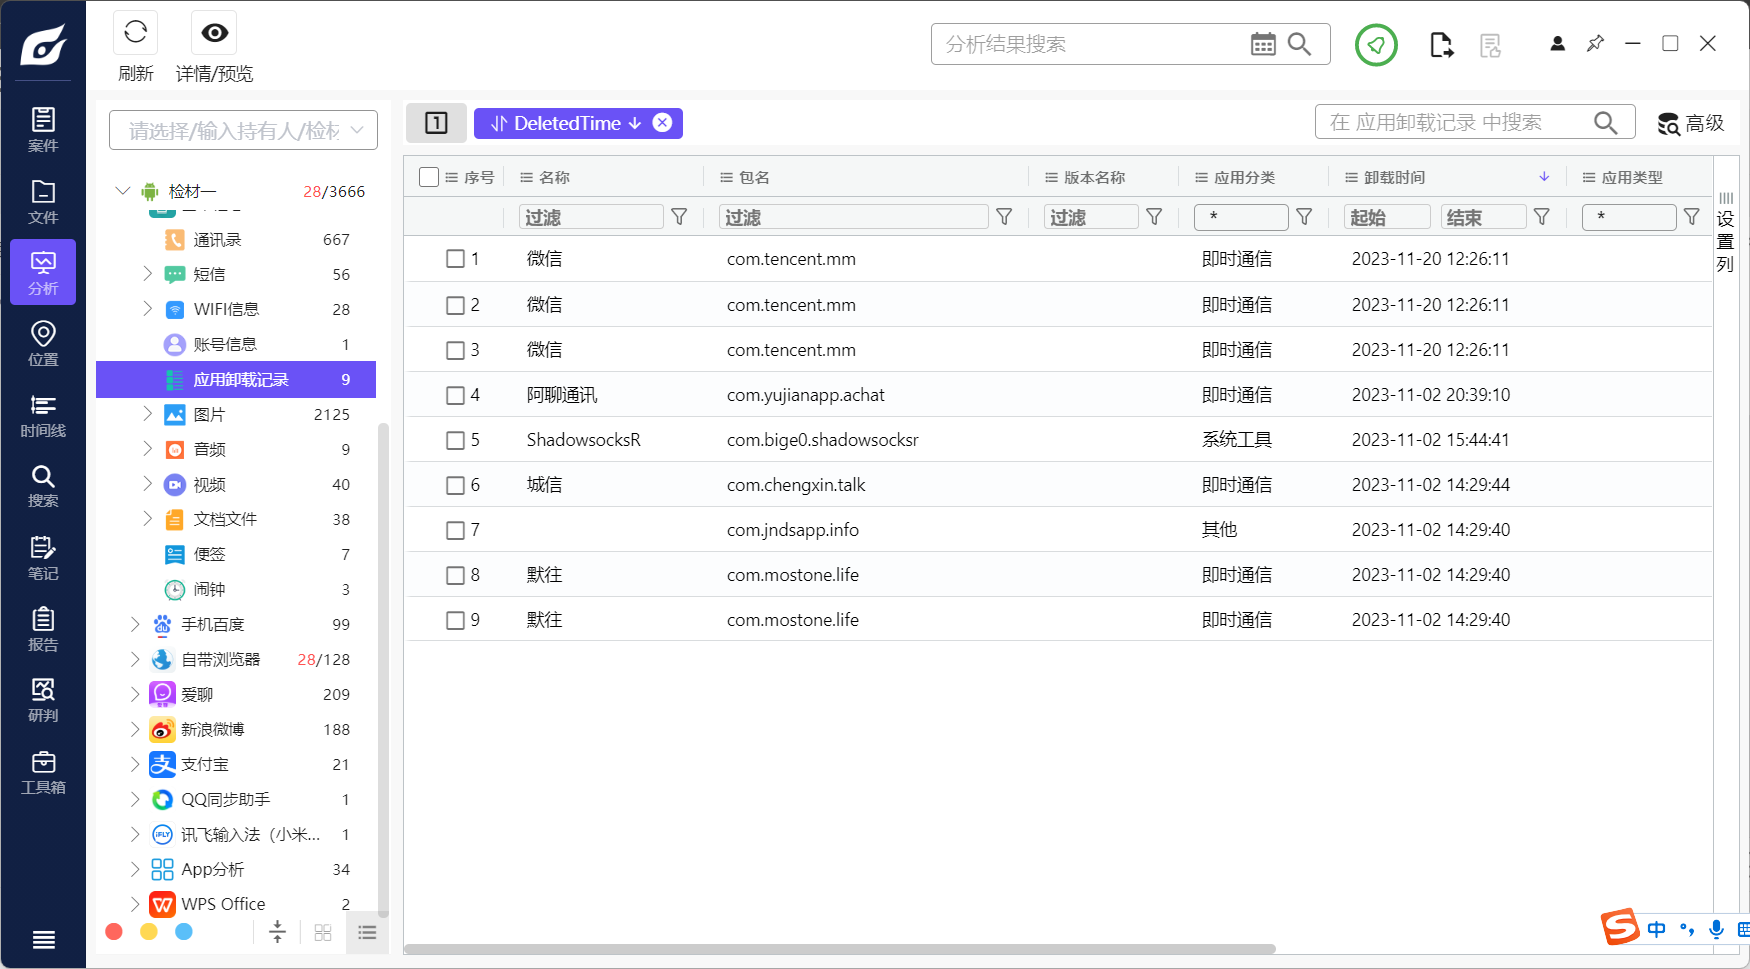Open 请选择/输入持有人 dropdown
The width and height of the screenshot is (1750, 969).
[243, 130]
